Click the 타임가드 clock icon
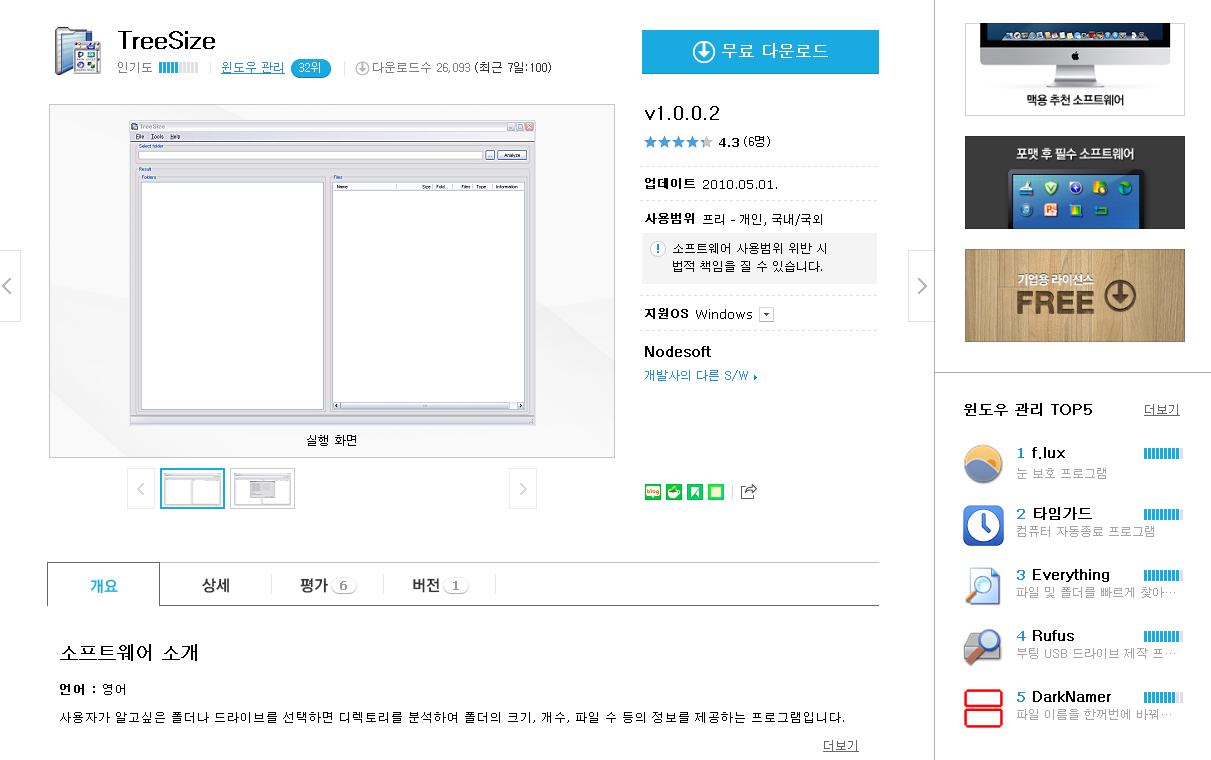This screenshot has height=760, width=1211. pos(983,525)
